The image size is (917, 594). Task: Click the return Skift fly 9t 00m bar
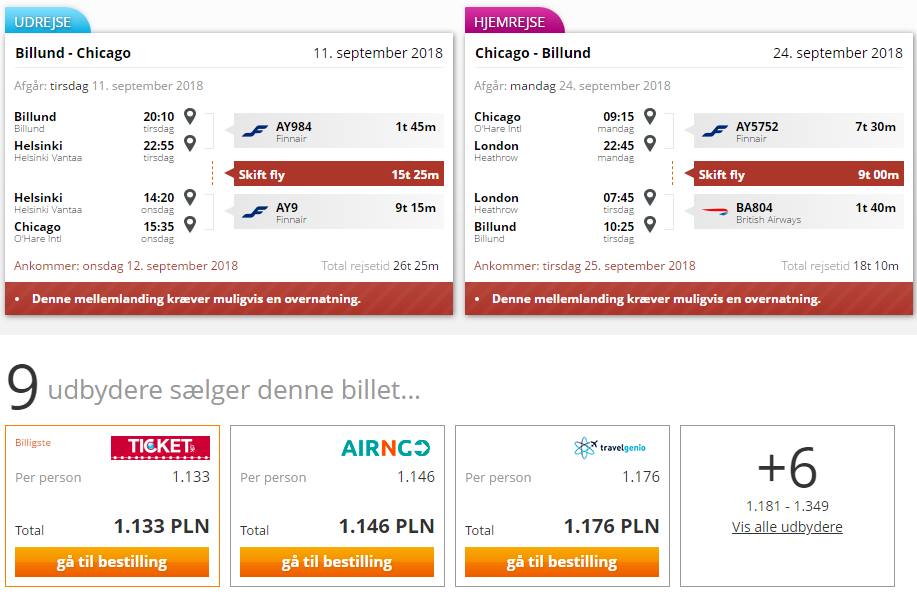pos(798,174)
